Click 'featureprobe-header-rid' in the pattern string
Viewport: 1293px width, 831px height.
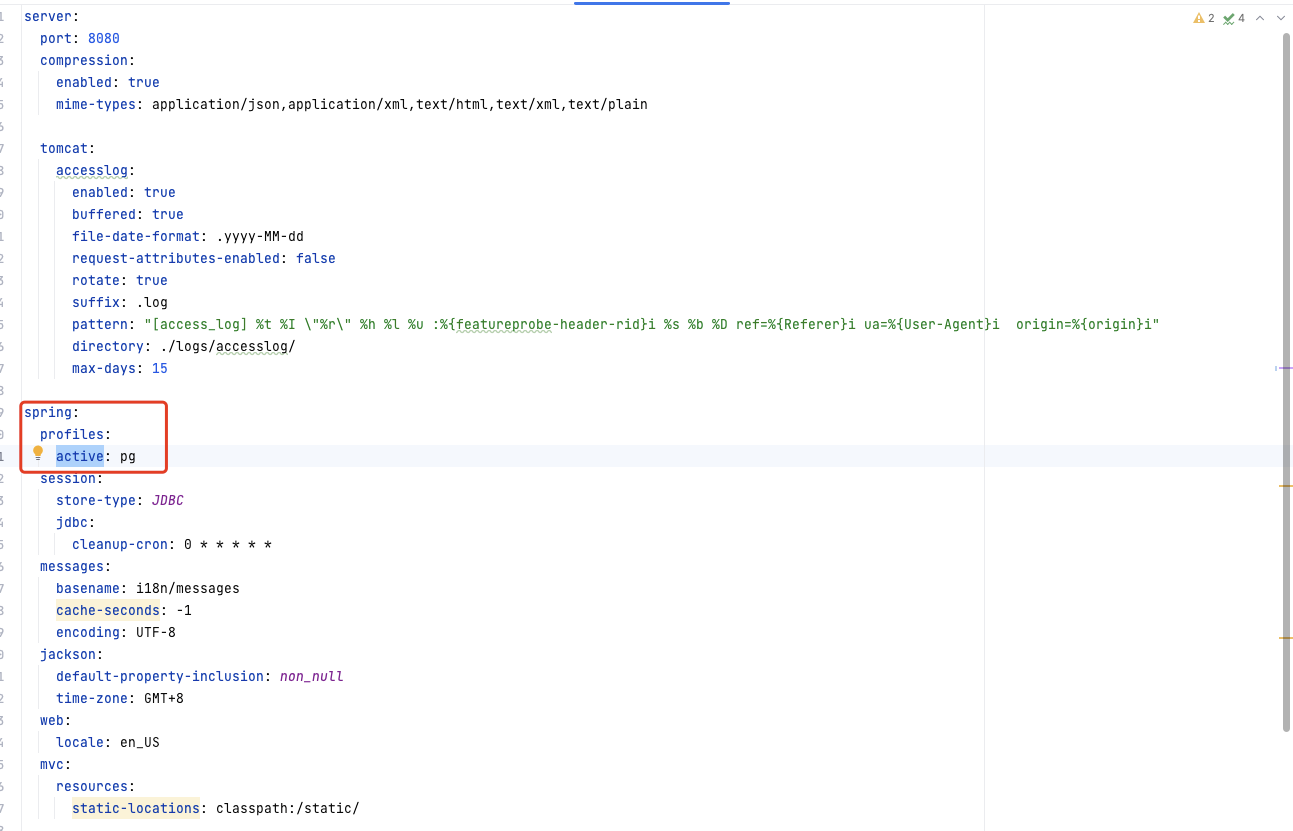[x=548, y=324]
